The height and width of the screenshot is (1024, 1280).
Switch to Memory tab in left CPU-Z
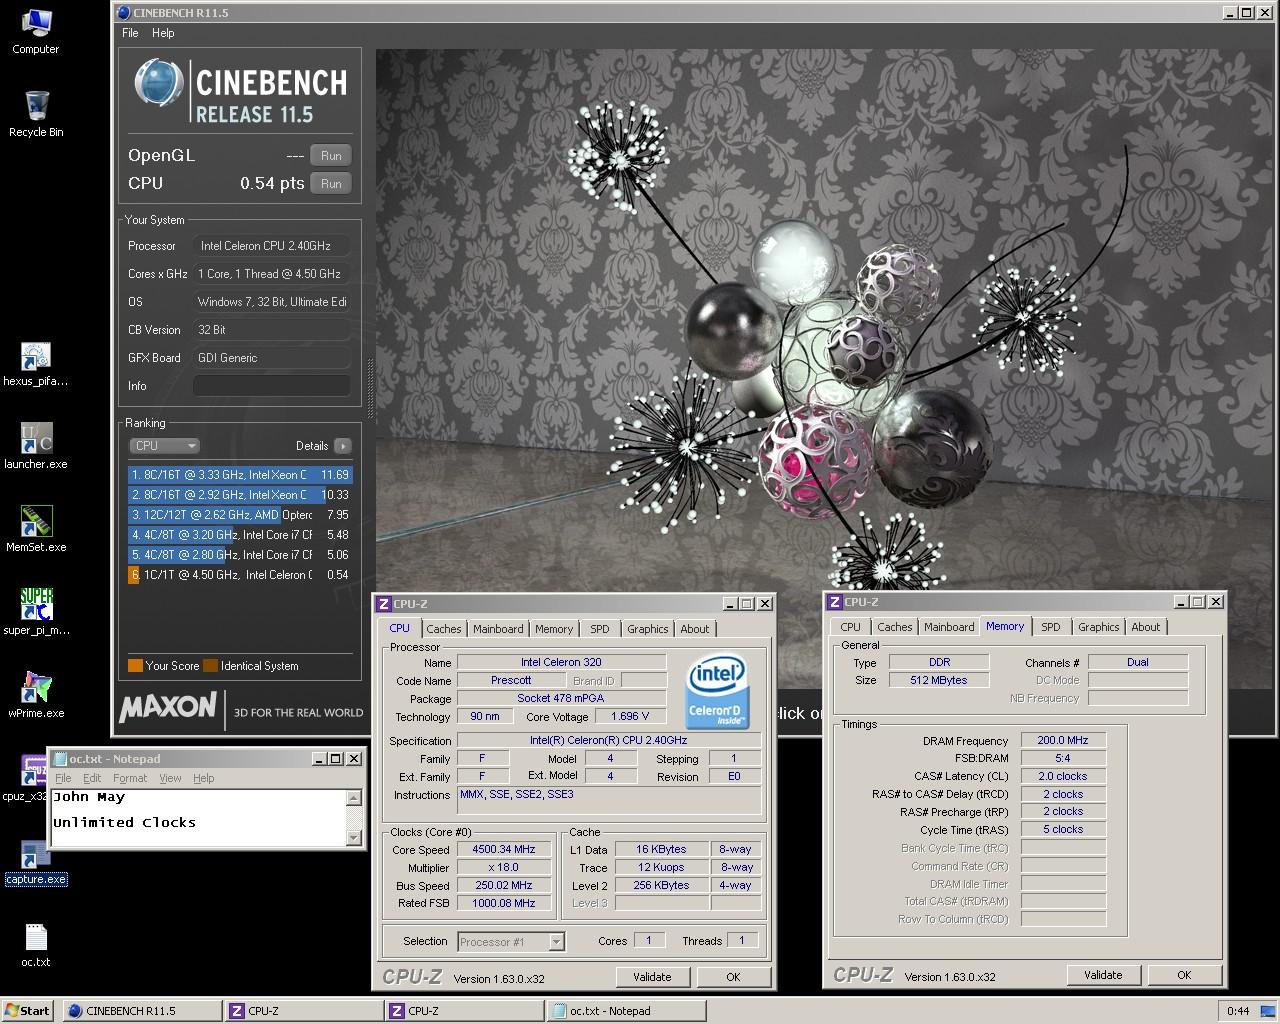pyautogui.click(x=554, y=629)
